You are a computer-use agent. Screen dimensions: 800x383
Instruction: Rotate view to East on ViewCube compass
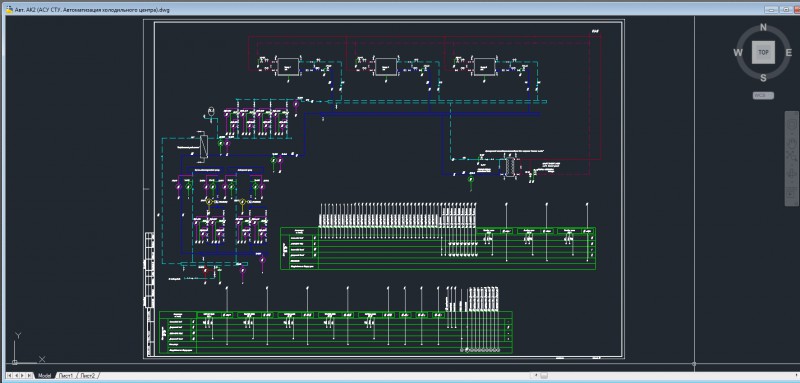789,53
